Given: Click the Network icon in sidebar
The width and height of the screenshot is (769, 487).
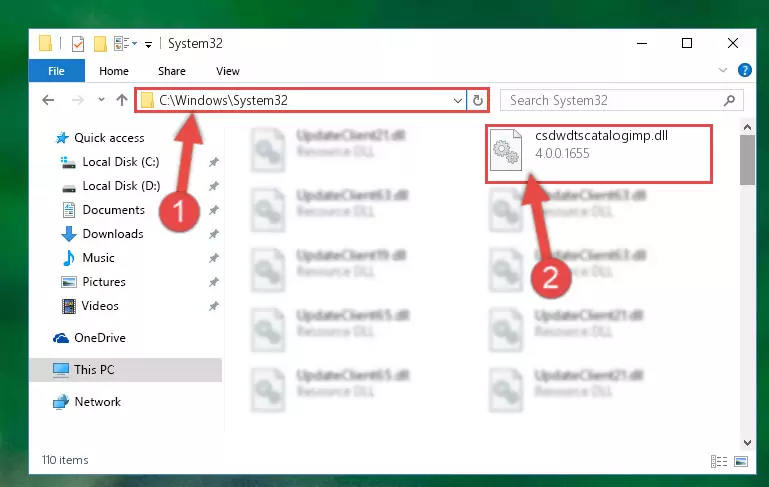Looking at the screenshot, I should 61,402.
